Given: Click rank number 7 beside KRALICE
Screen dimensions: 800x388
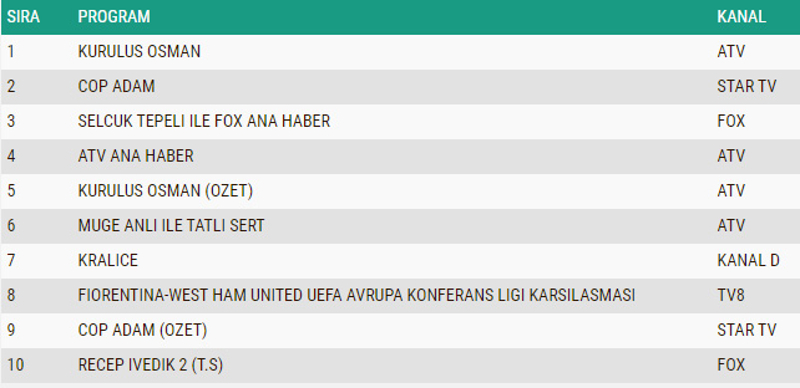Looking at the screenshot, I should tap(11, 260).
